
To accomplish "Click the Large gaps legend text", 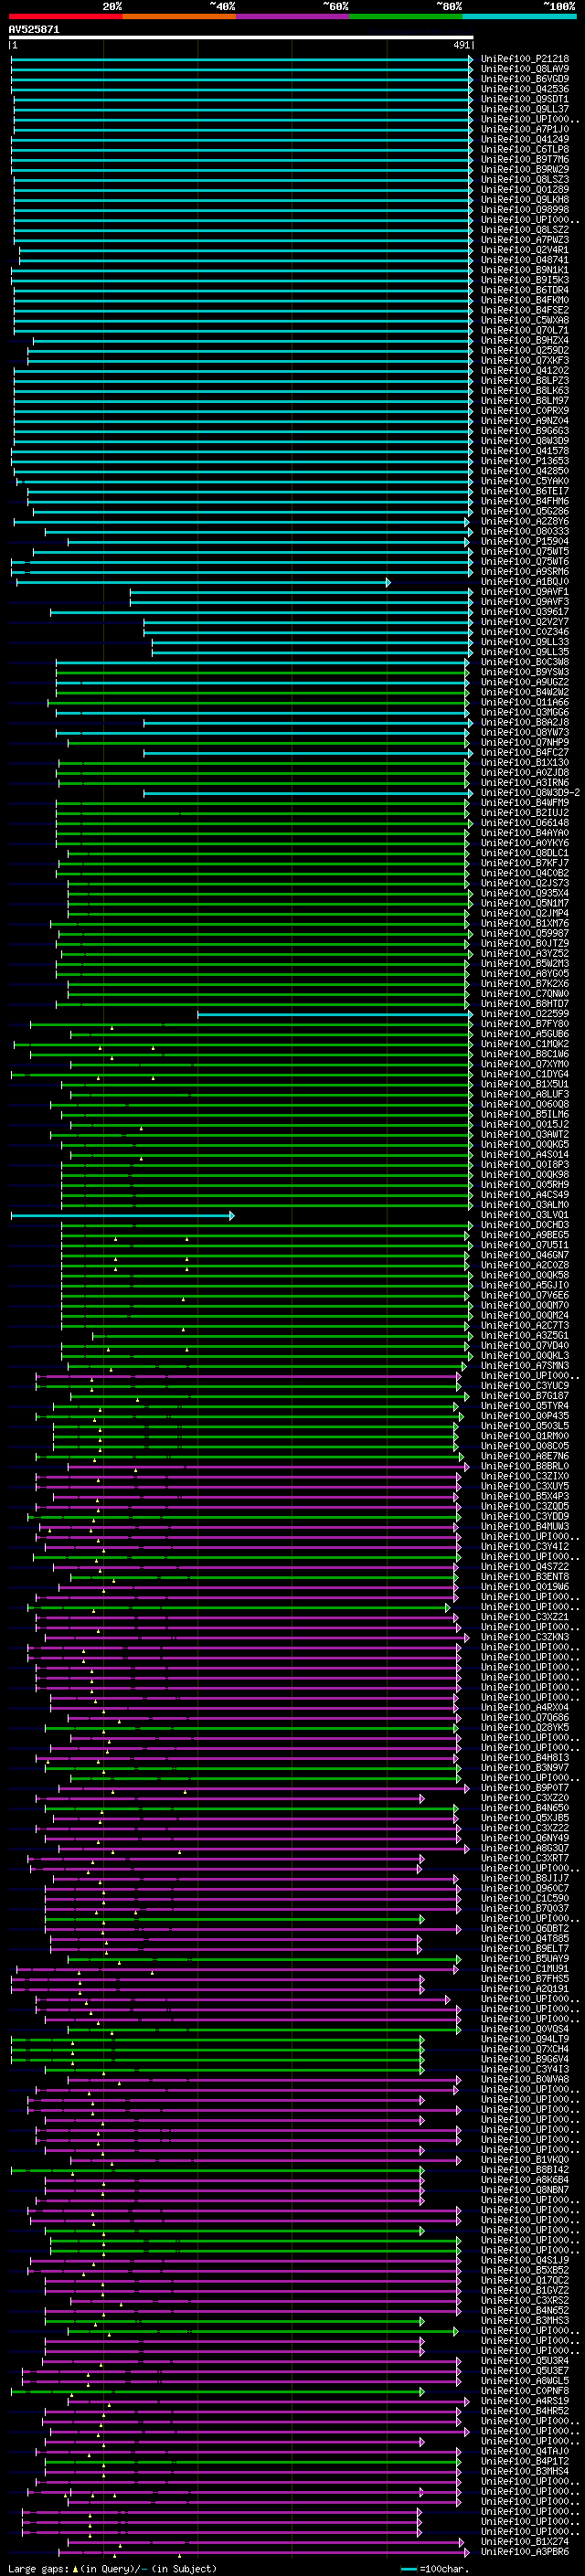I will [x=112, y=2569].
